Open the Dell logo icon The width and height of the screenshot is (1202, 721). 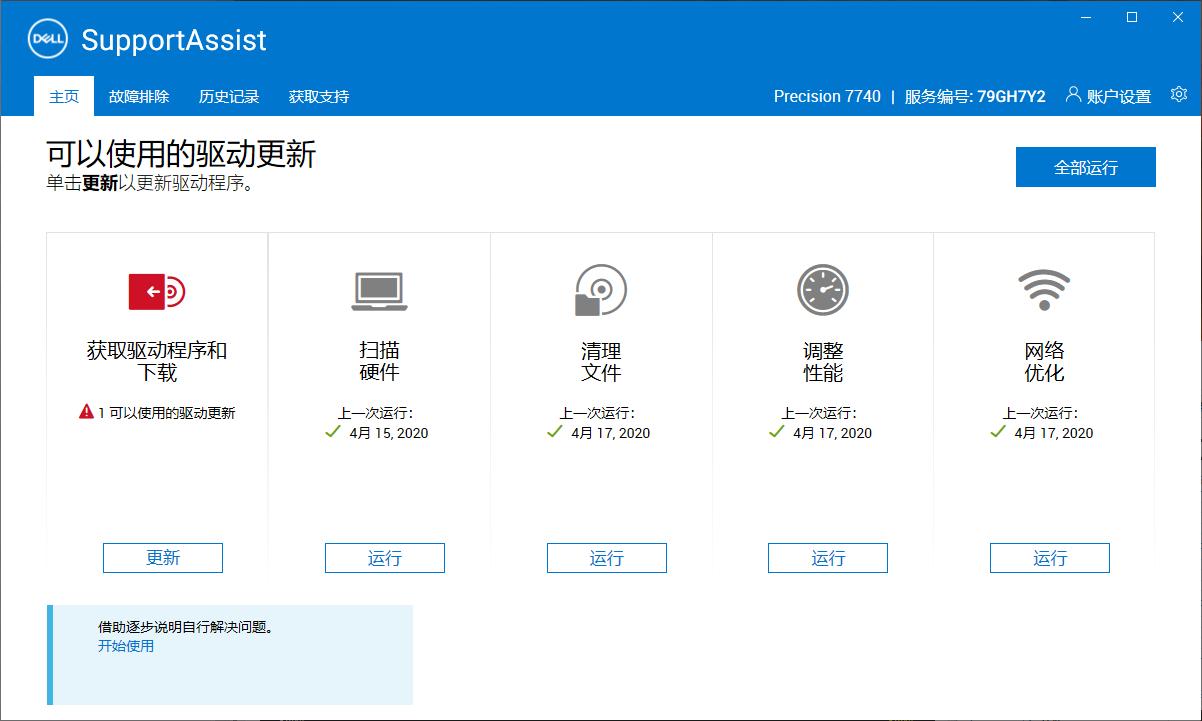tap(46, 39)
